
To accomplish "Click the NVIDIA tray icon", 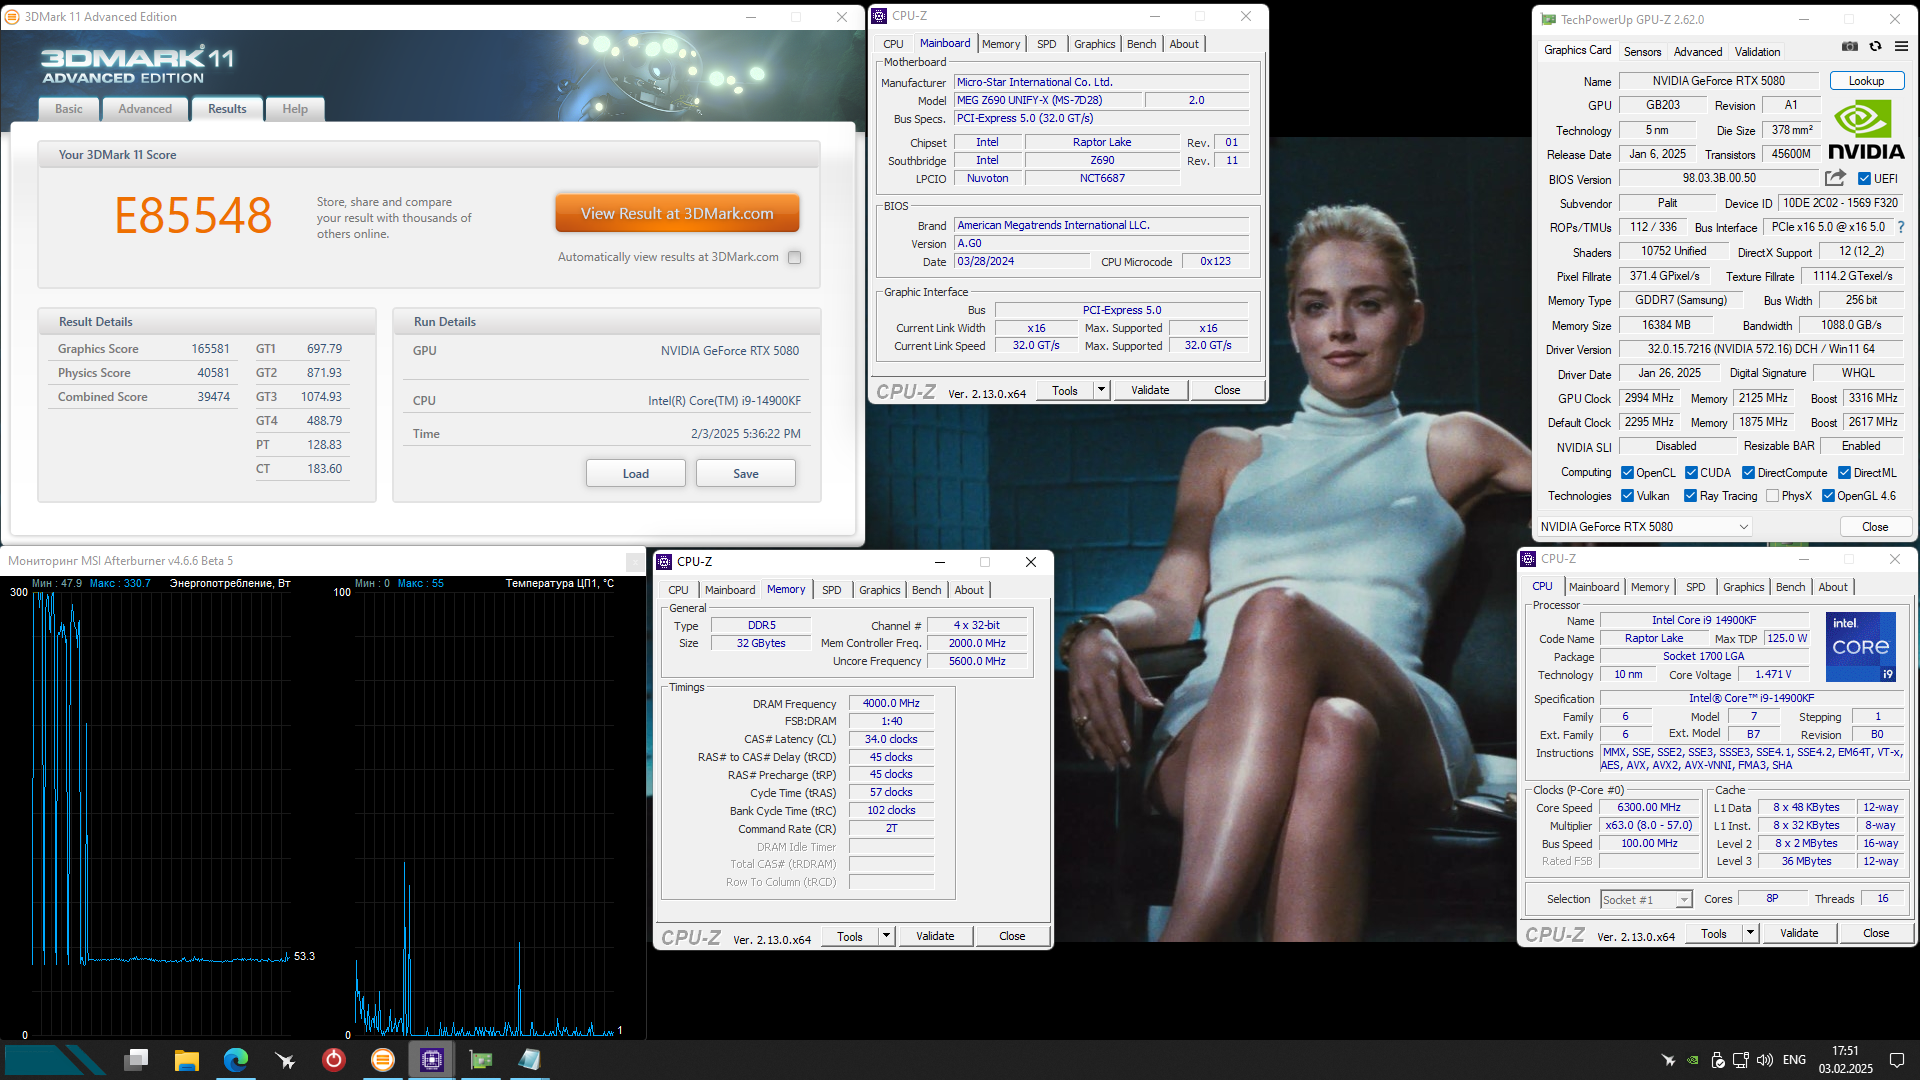I will tap(1692, 1060).
